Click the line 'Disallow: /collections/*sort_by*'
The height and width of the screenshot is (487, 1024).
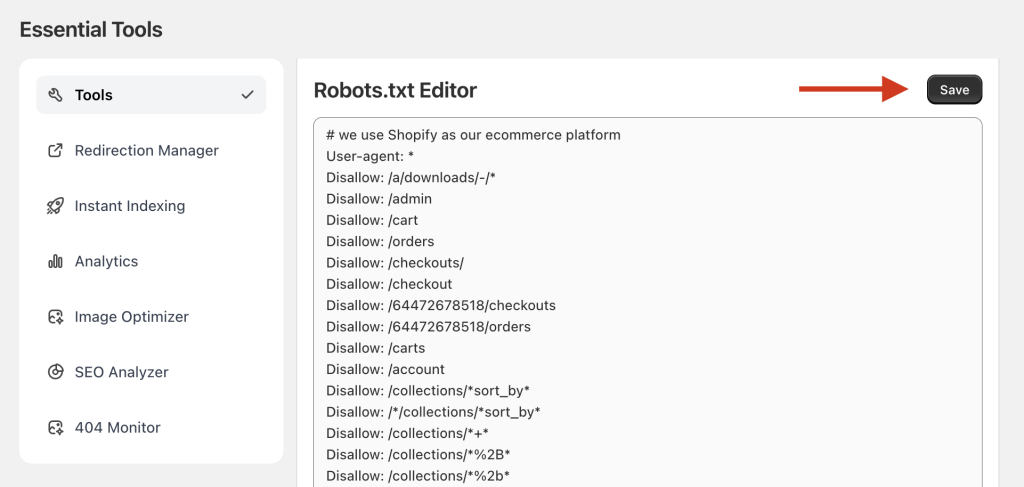(x=428, y=391)
